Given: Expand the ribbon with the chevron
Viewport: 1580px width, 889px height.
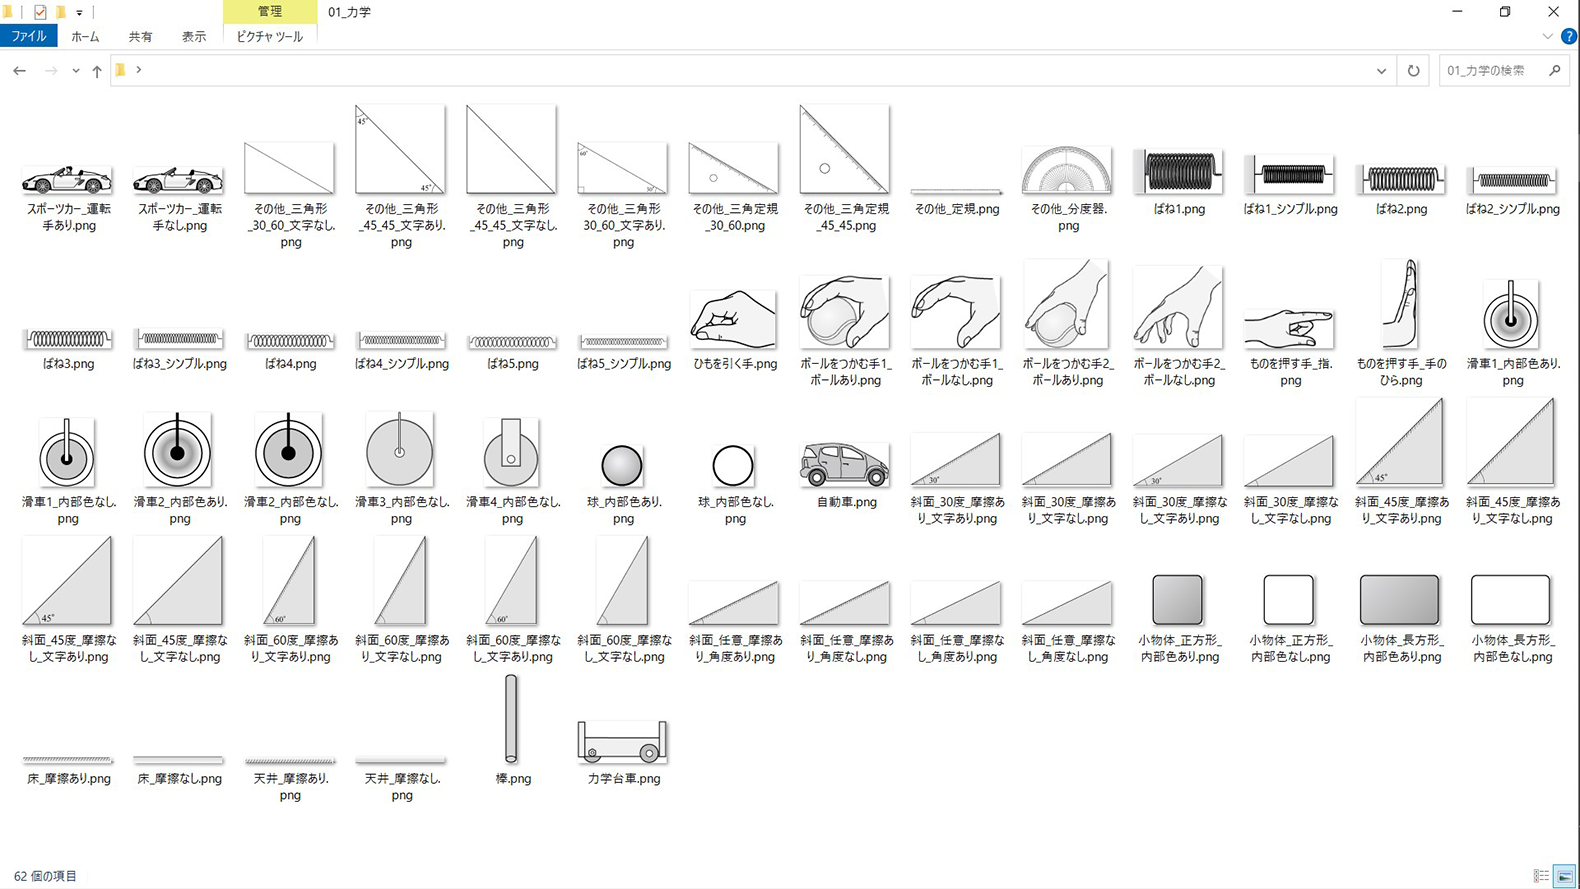Looking at the screenshot, I should [1547, 36].
